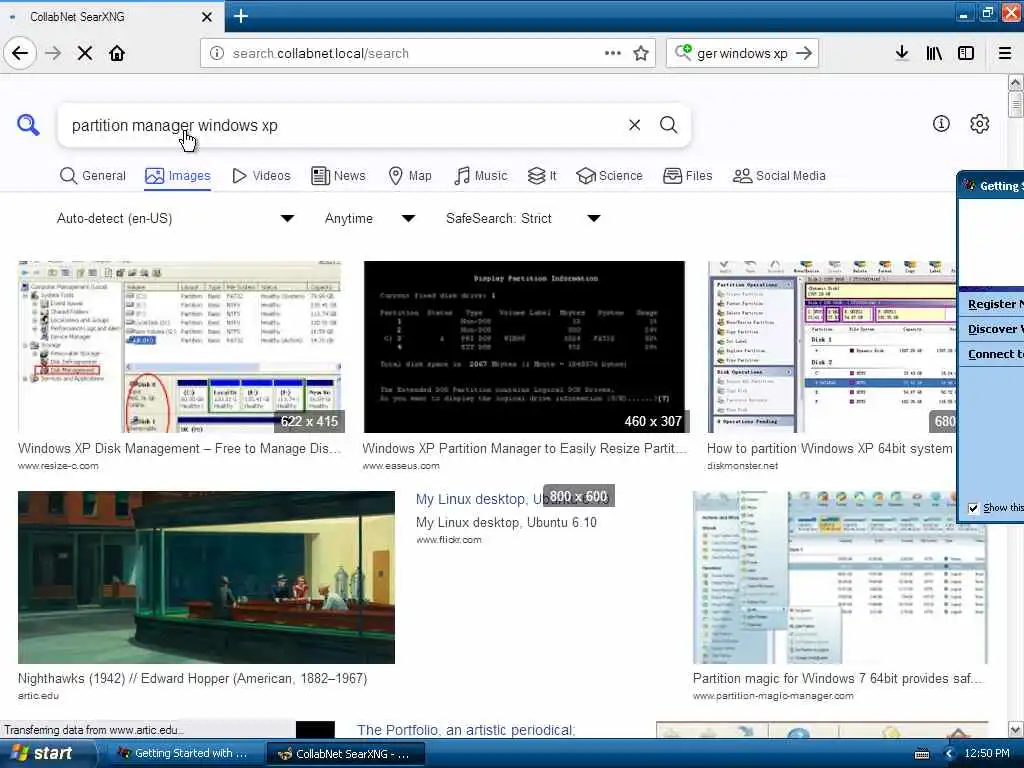Switch to the Social Media tab
Image resolution: width=1024 pixels, height=768 pixels.
(779, 176)
